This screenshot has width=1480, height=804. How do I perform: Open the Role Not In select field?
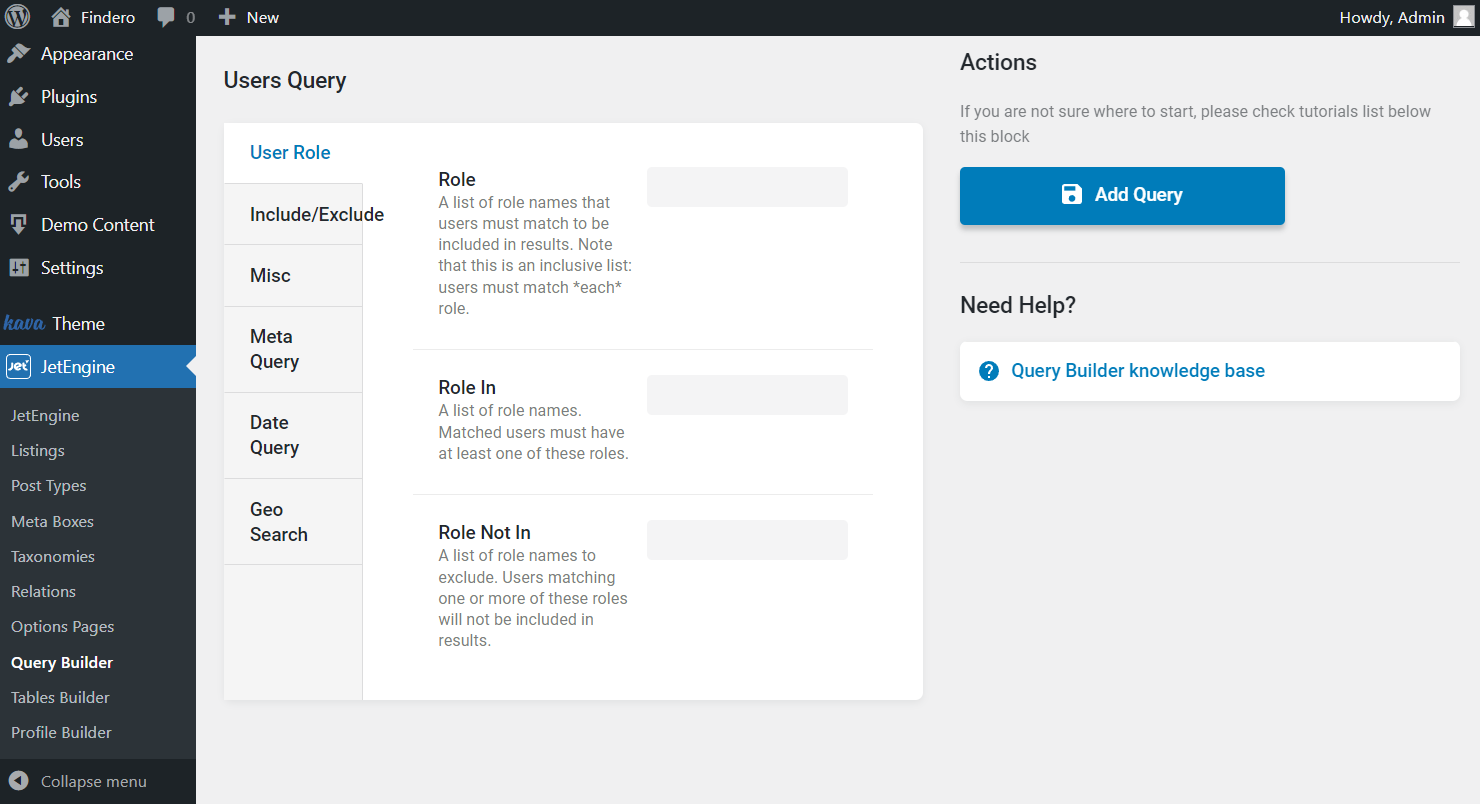point(747,540)
